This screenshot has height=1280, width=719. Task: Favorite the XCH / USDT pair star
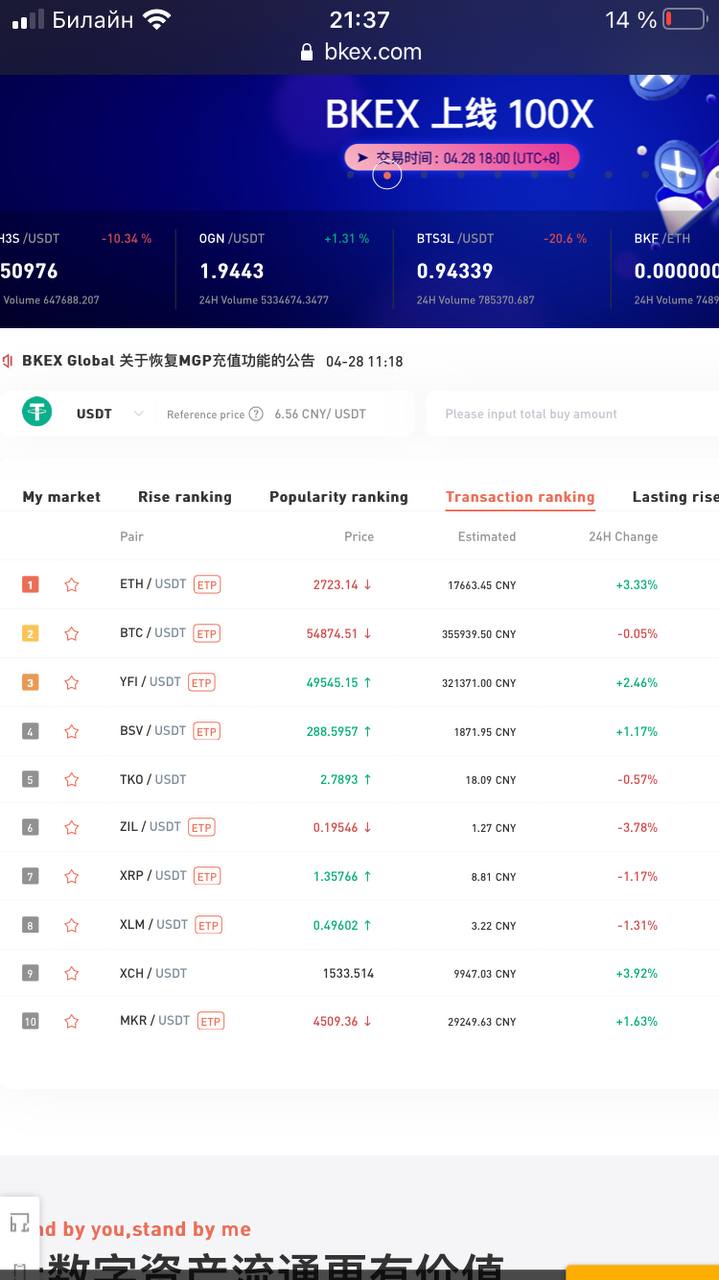tap(71, 974)
